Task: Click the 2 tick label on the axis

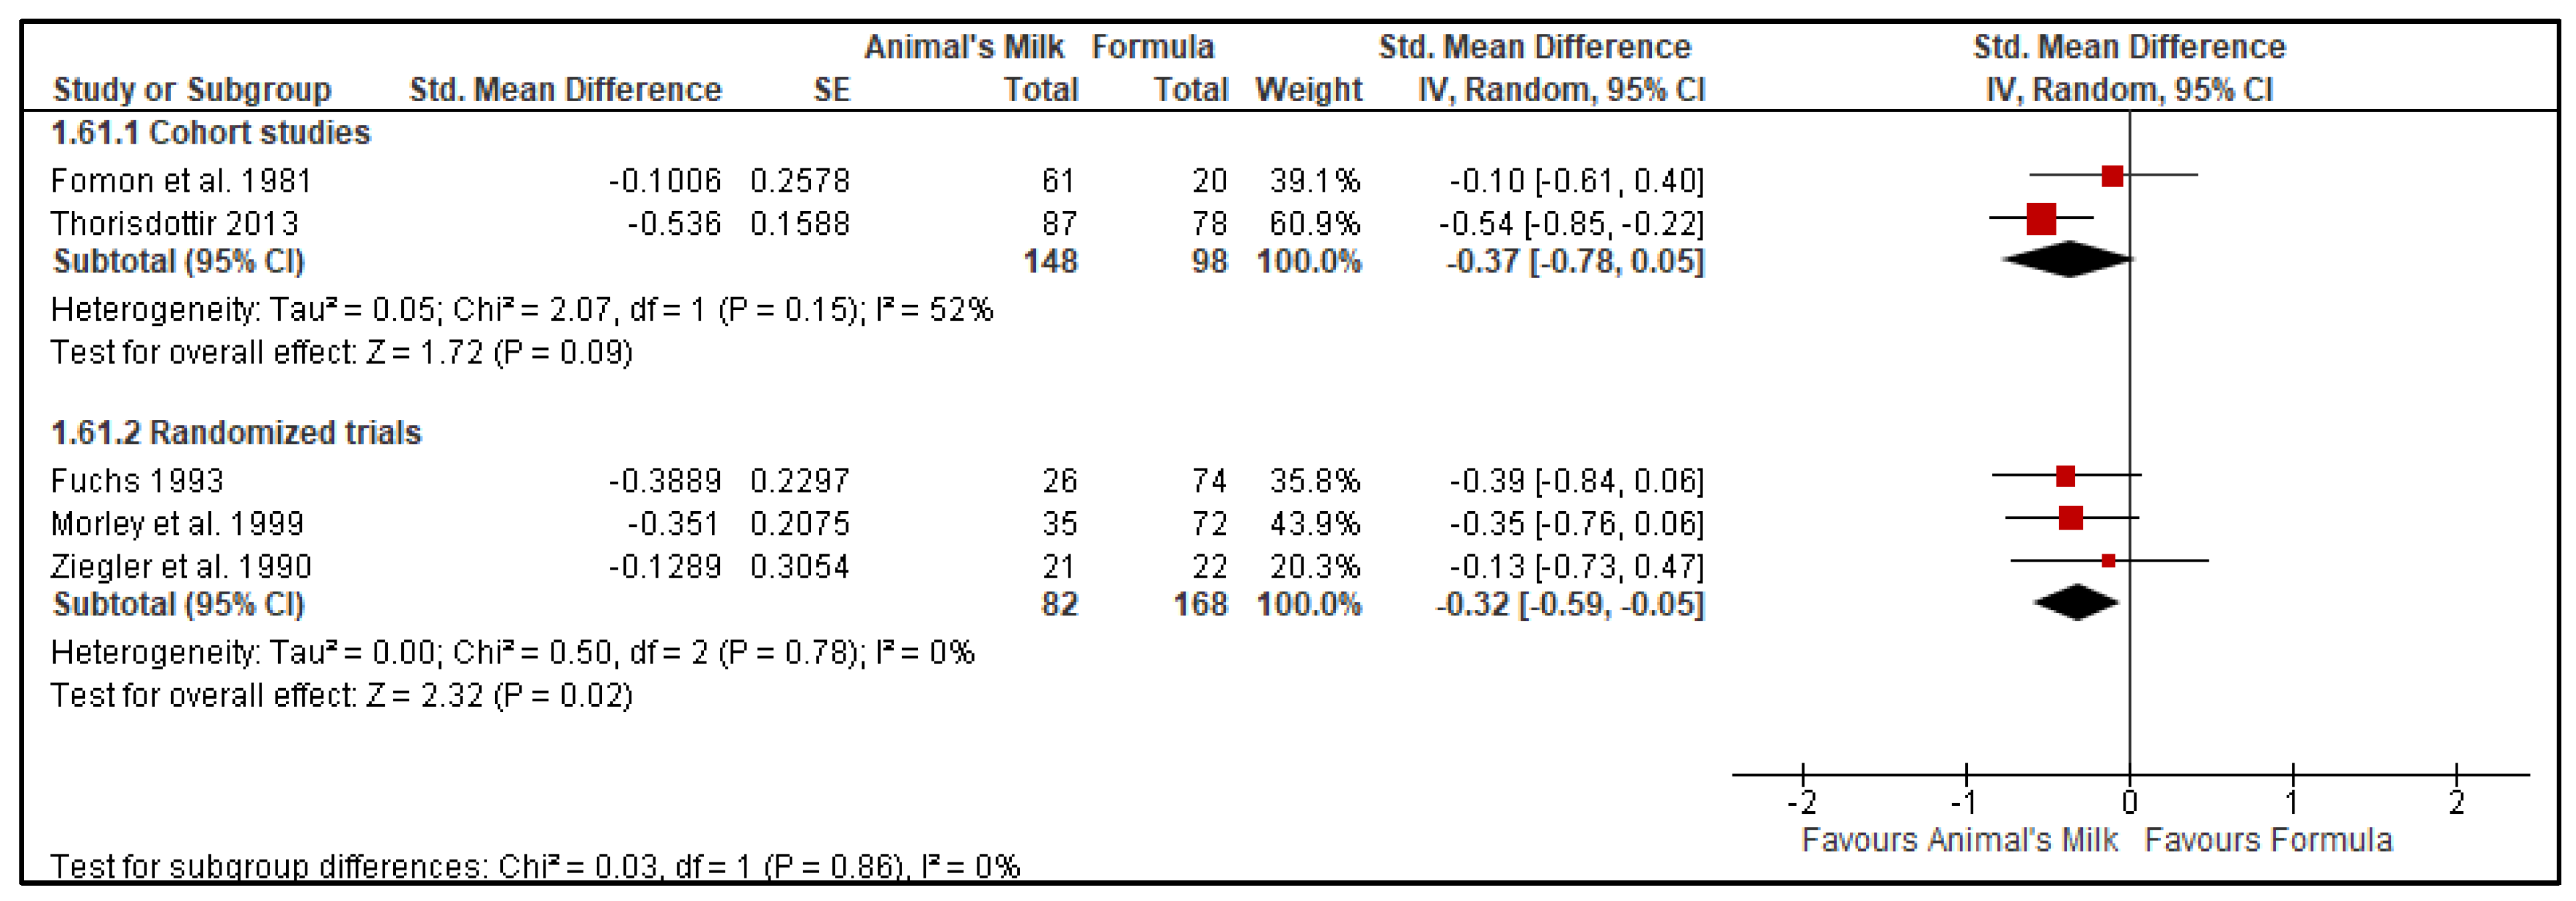Action: coord(2456,802)
